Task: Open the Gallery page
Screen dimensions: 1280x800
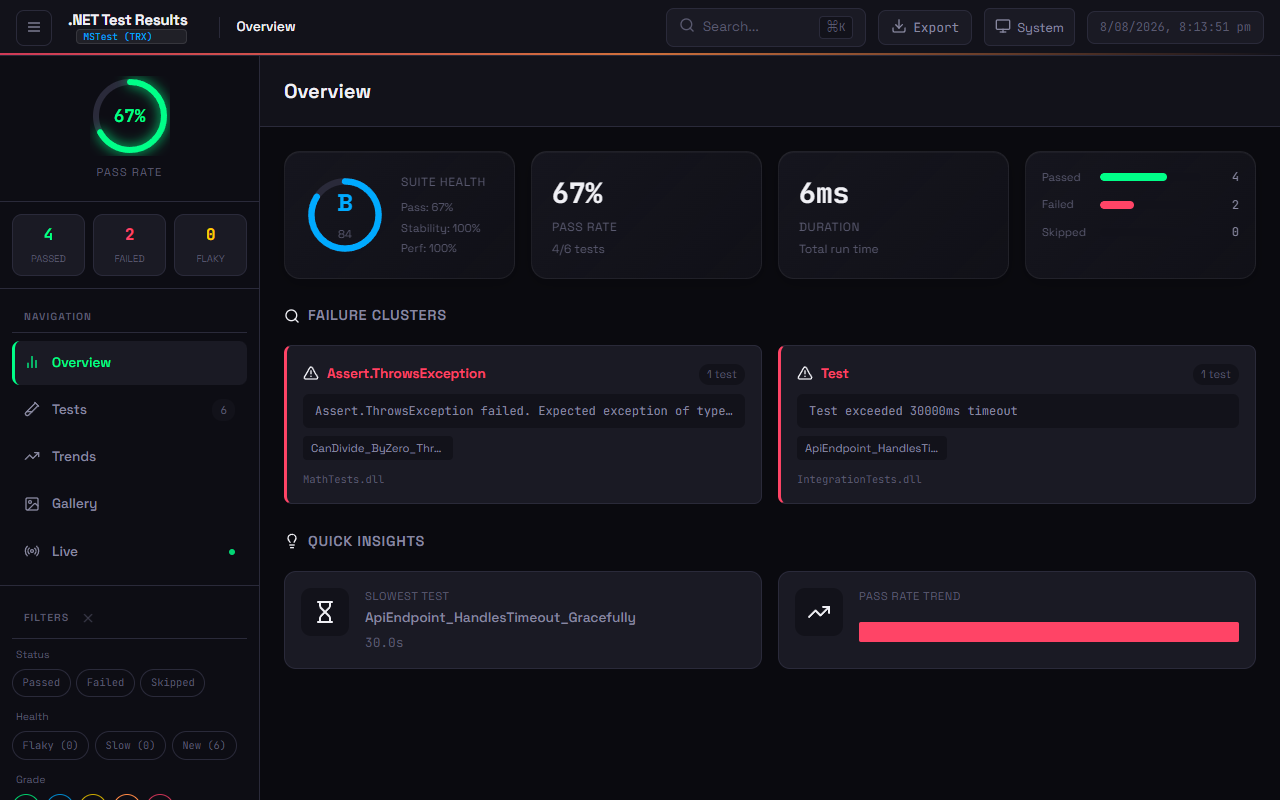Action: point(129,504)
